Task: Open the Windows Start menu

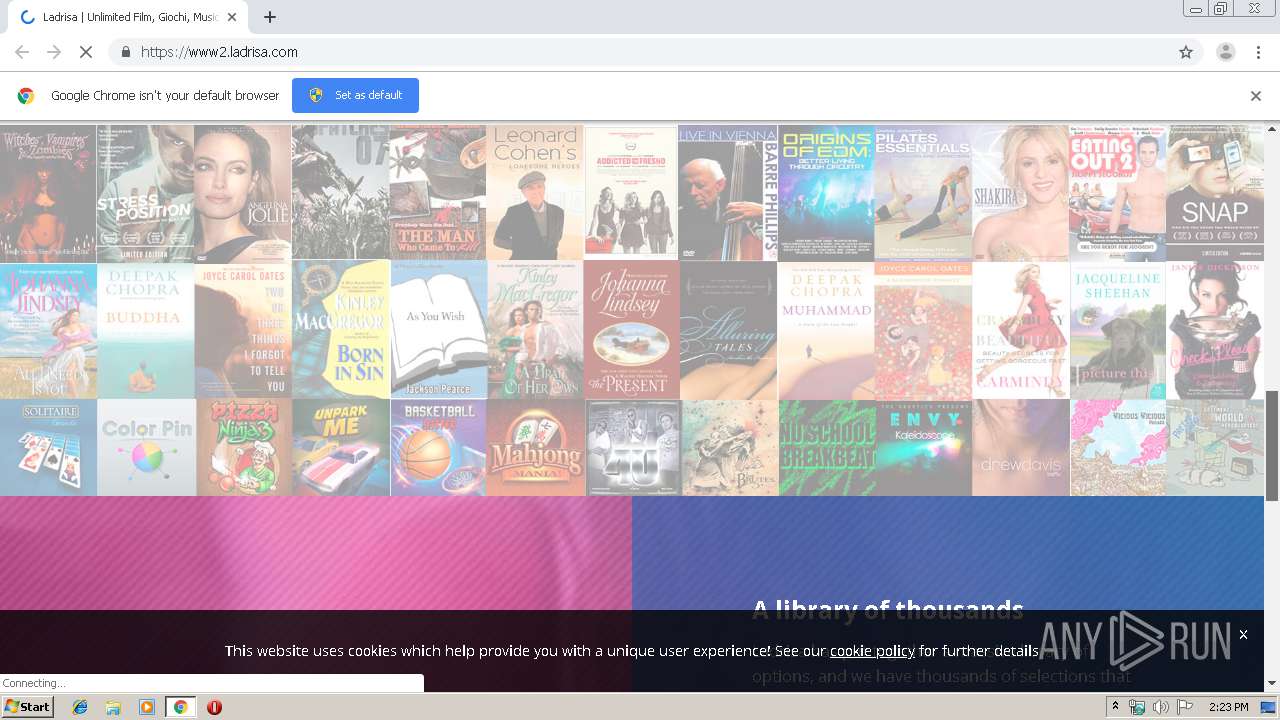Action: (27, 707)
